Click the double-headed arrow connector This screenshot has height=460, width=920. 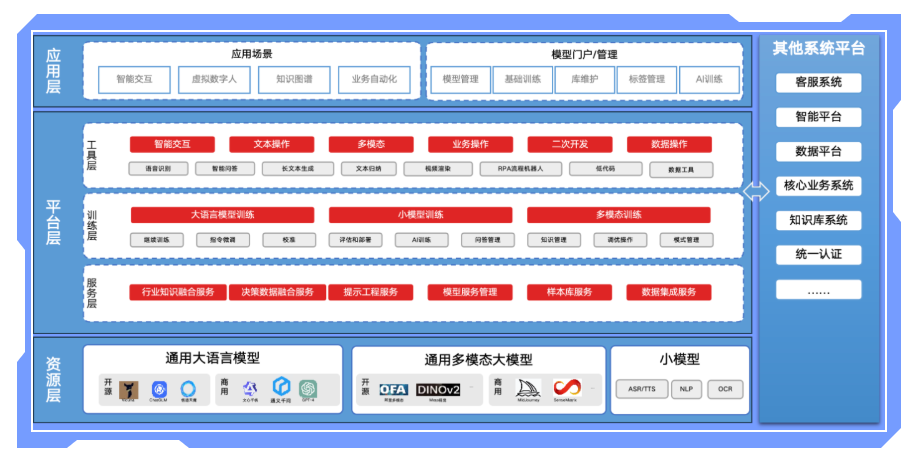coord(756,190)
